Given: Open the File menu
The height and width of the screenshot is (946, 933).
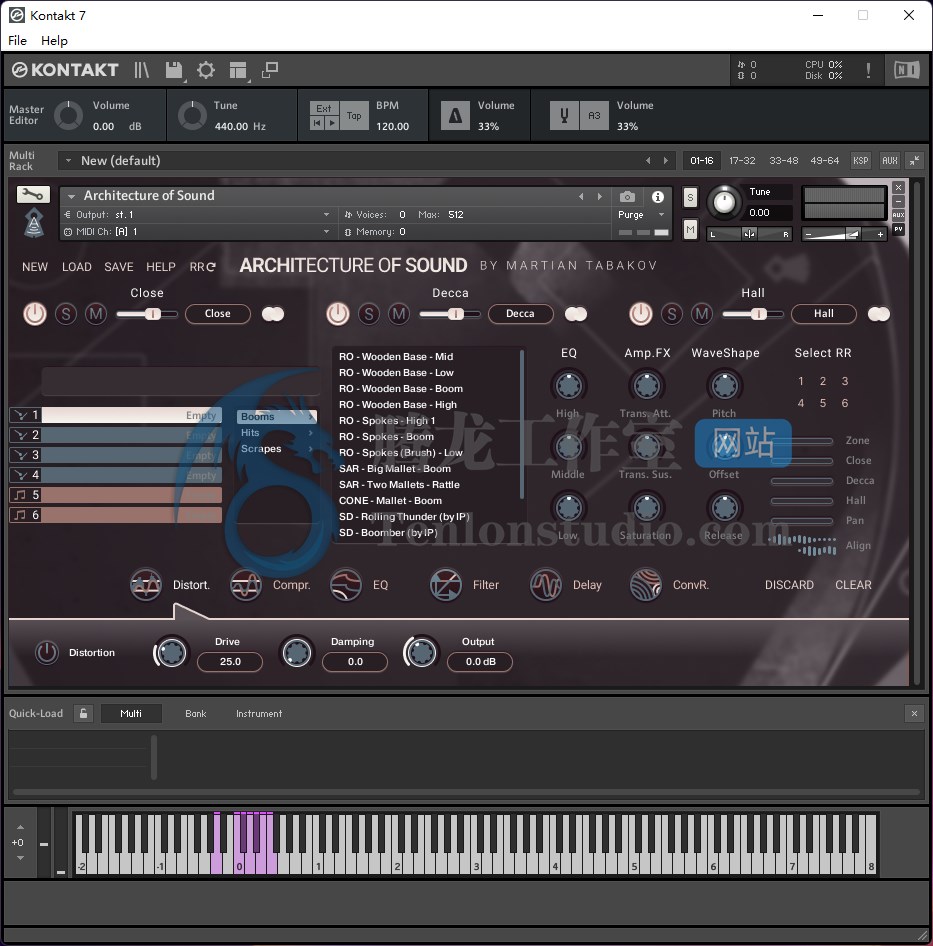Looking at the screenshot, I should (x=18, y=40).
